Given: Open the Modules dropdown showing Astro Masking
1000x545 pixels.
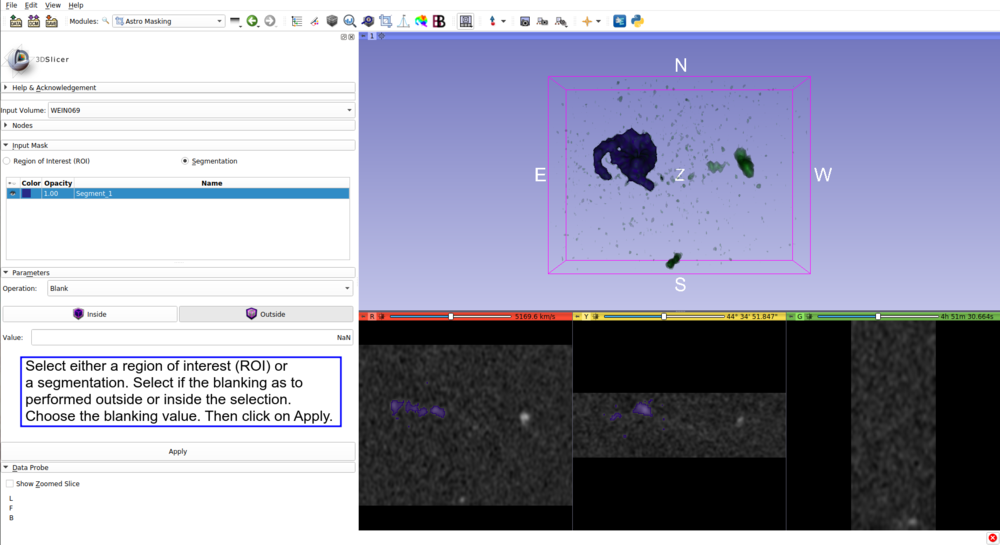Looking at the screenshot, I should 169,21.
